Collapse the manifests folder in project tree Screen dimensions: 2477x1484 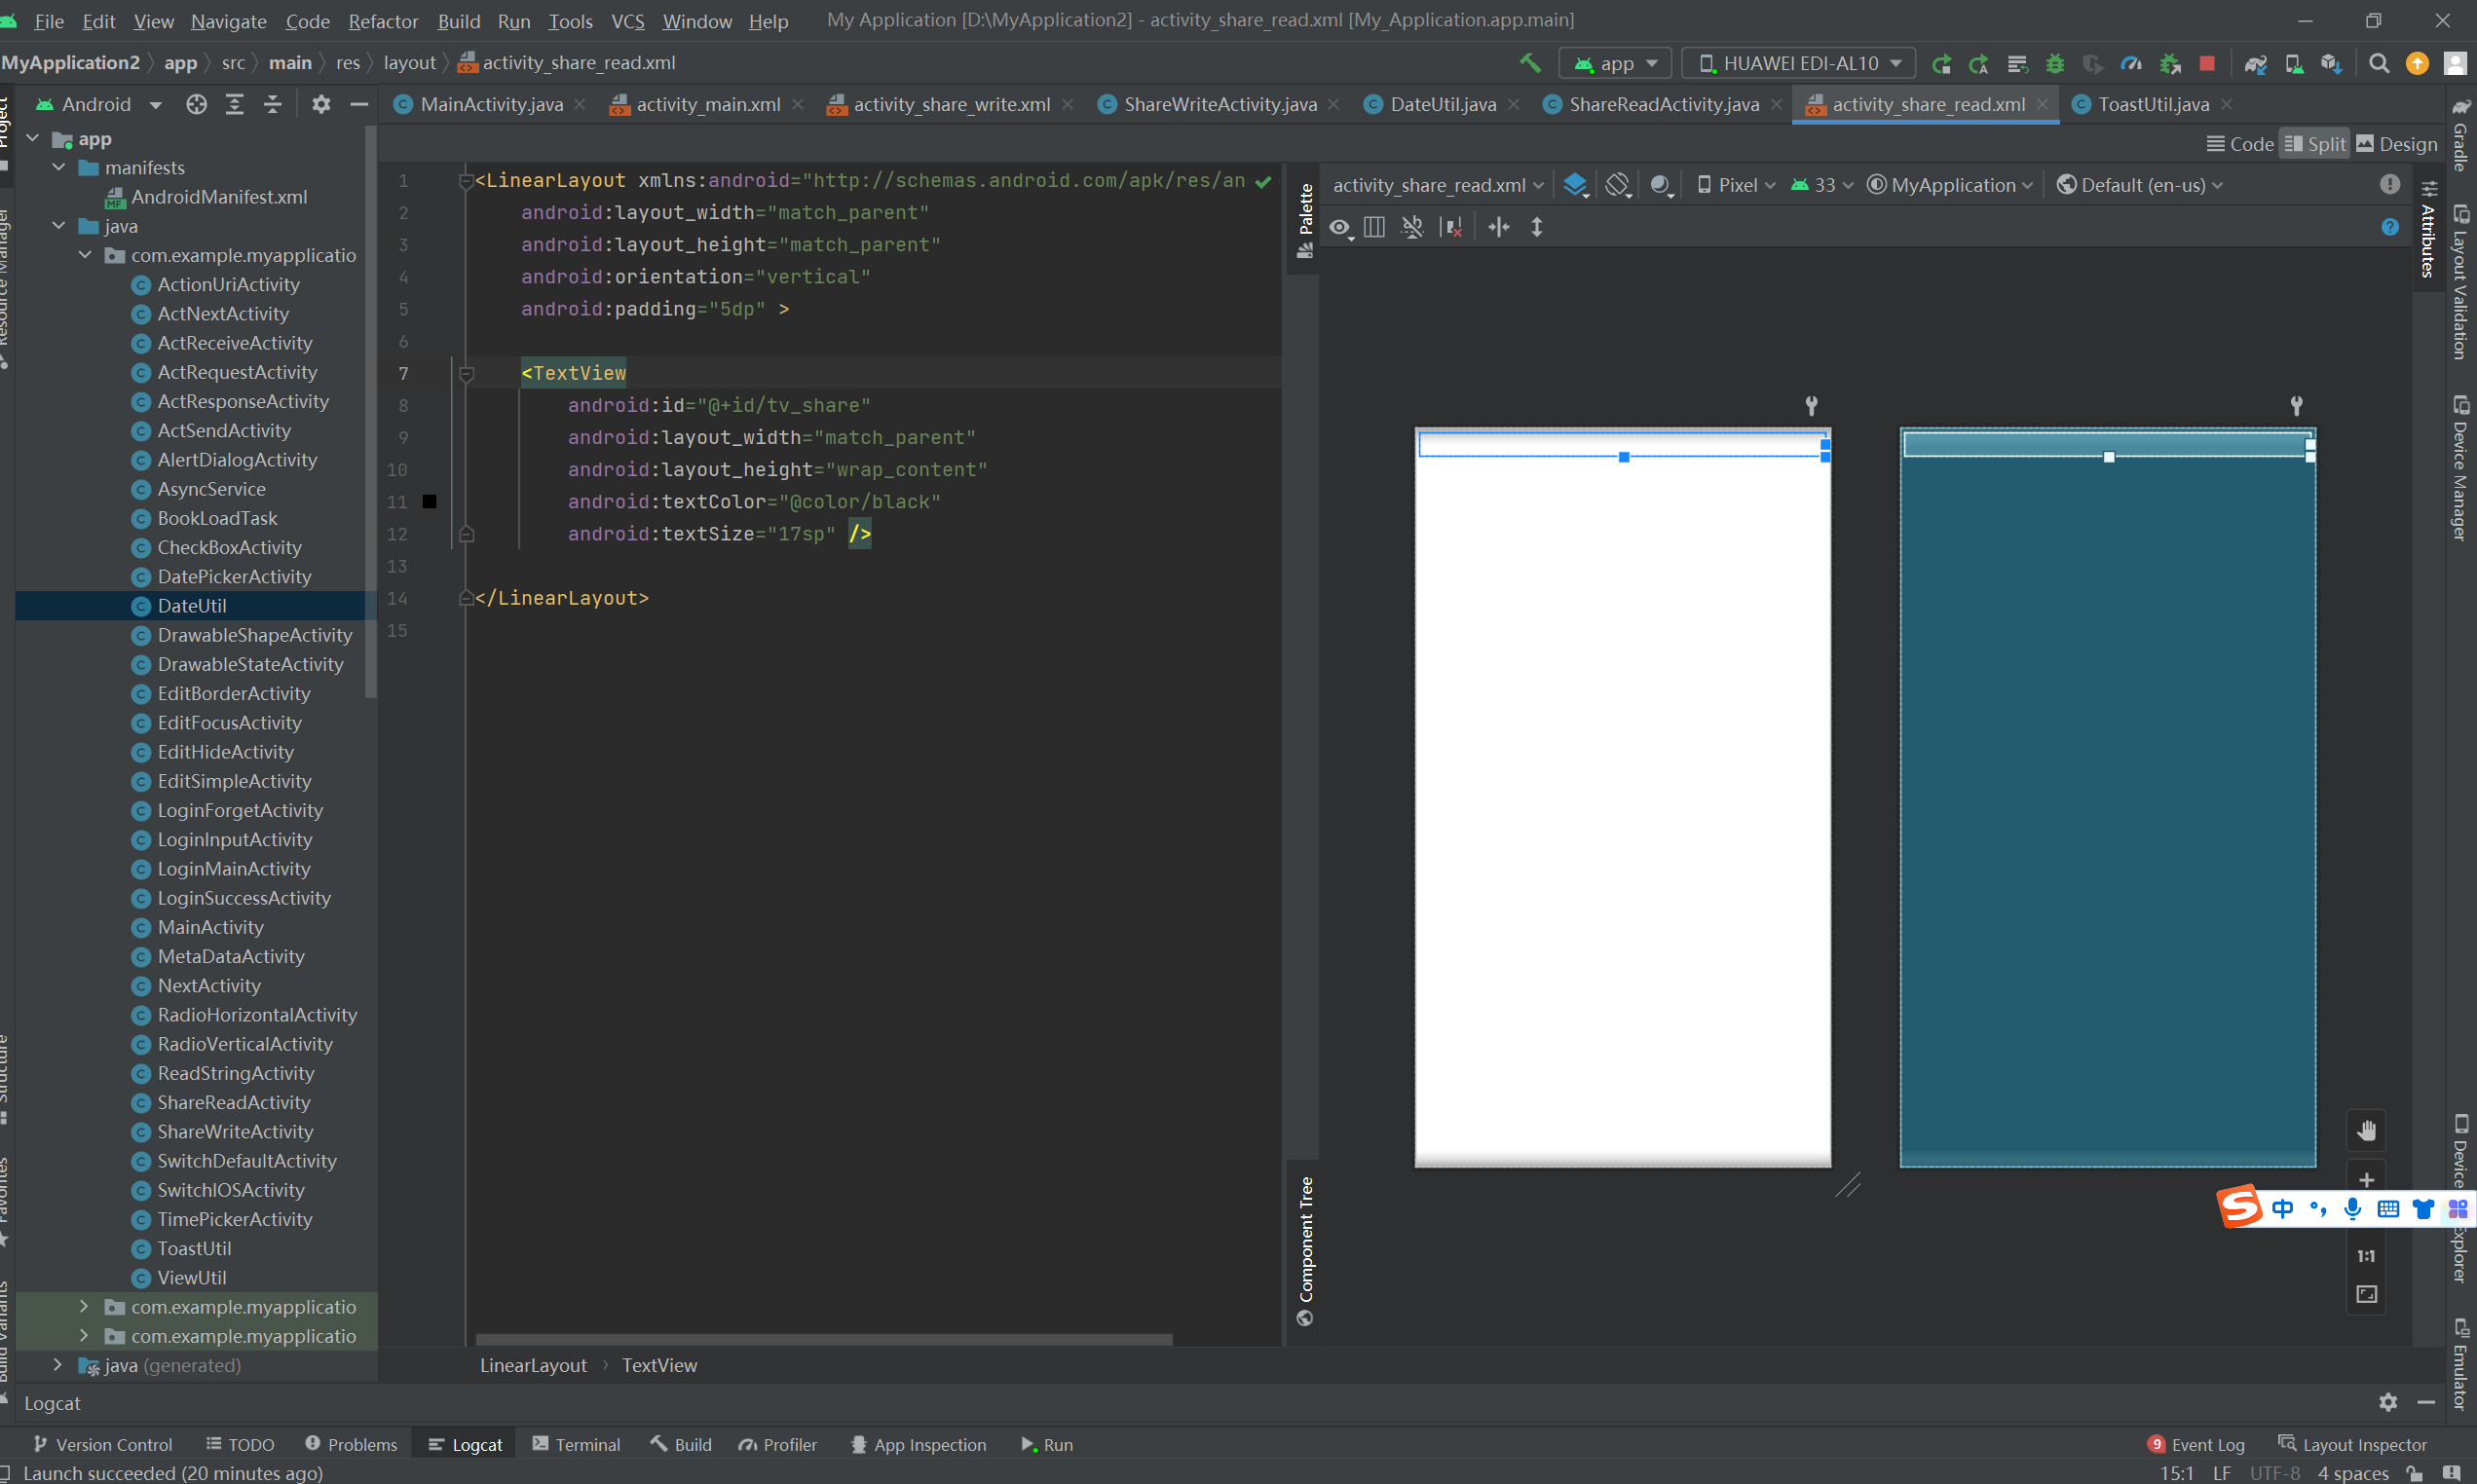point(58,168)
